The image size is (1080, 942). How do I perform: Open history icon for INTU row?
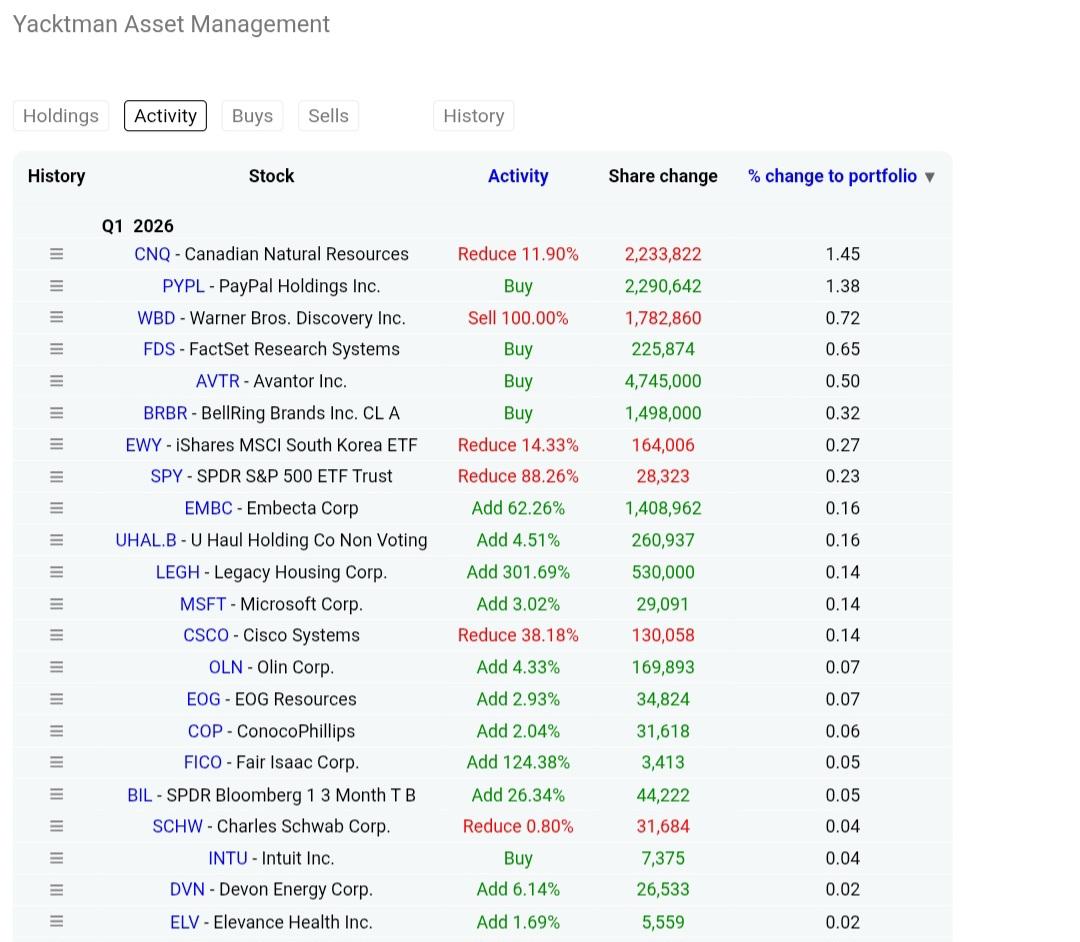[x=56, y=858]
